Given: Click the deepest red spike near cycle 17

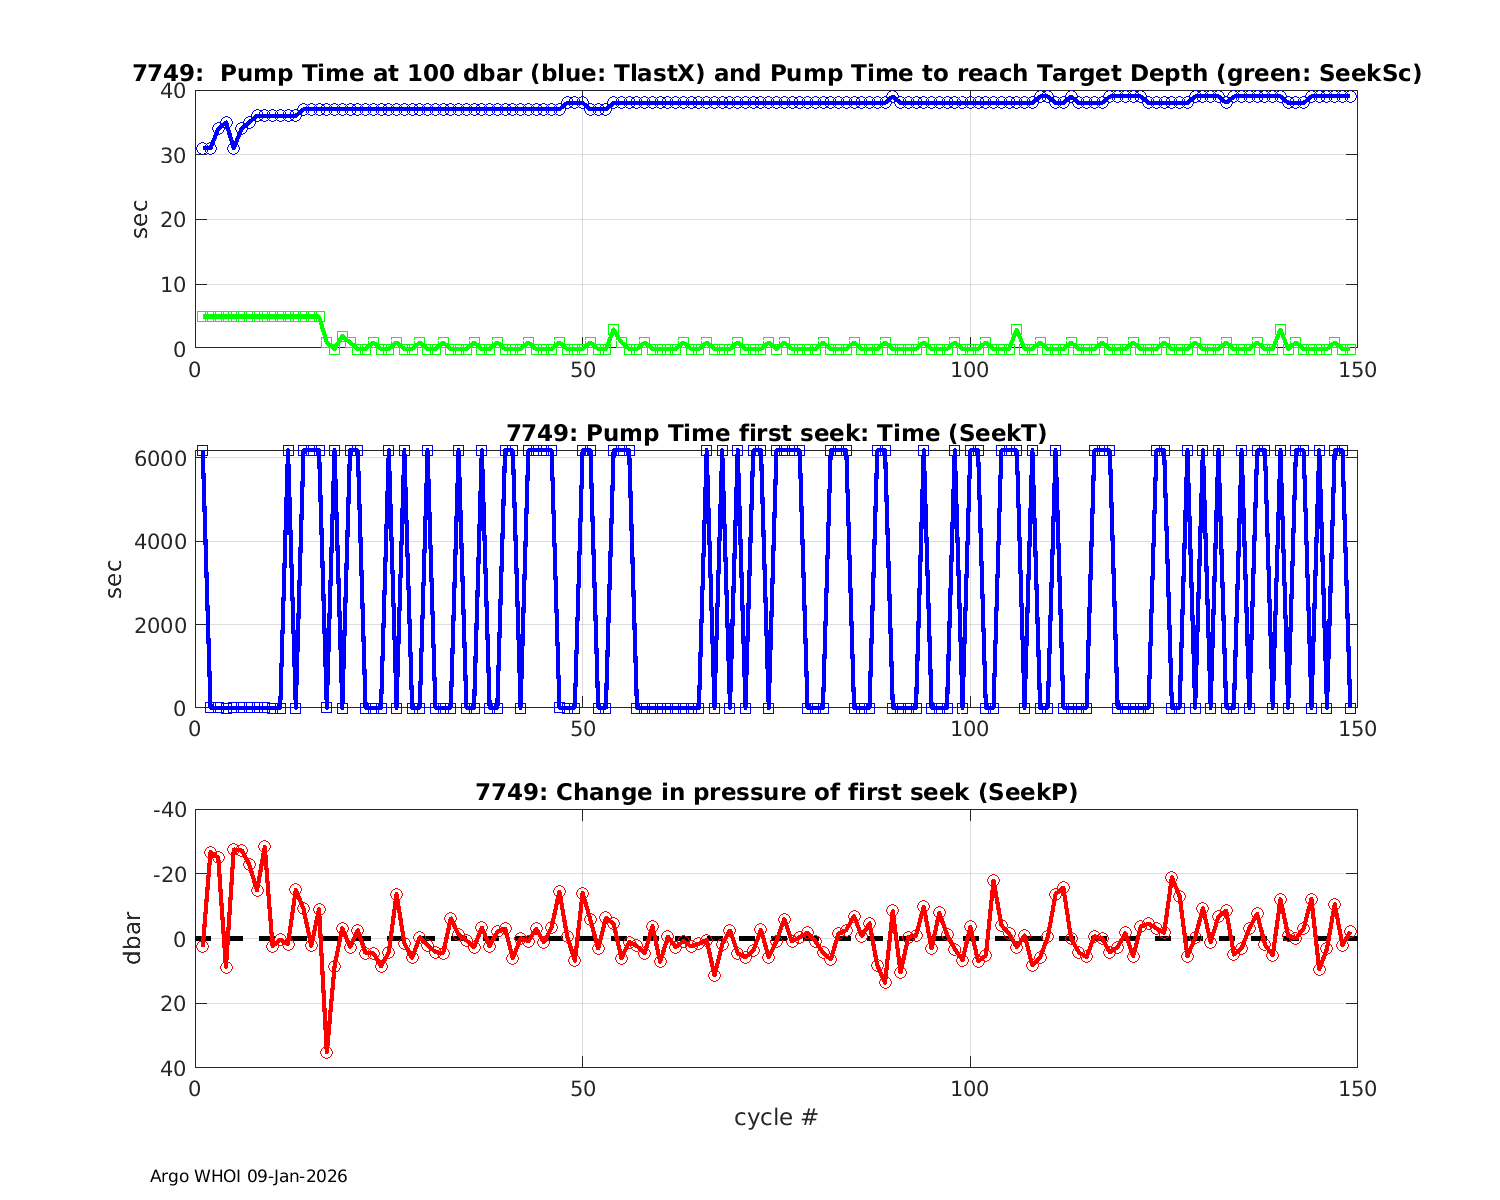Looking at the screenshot, I should coord(327,1052).
